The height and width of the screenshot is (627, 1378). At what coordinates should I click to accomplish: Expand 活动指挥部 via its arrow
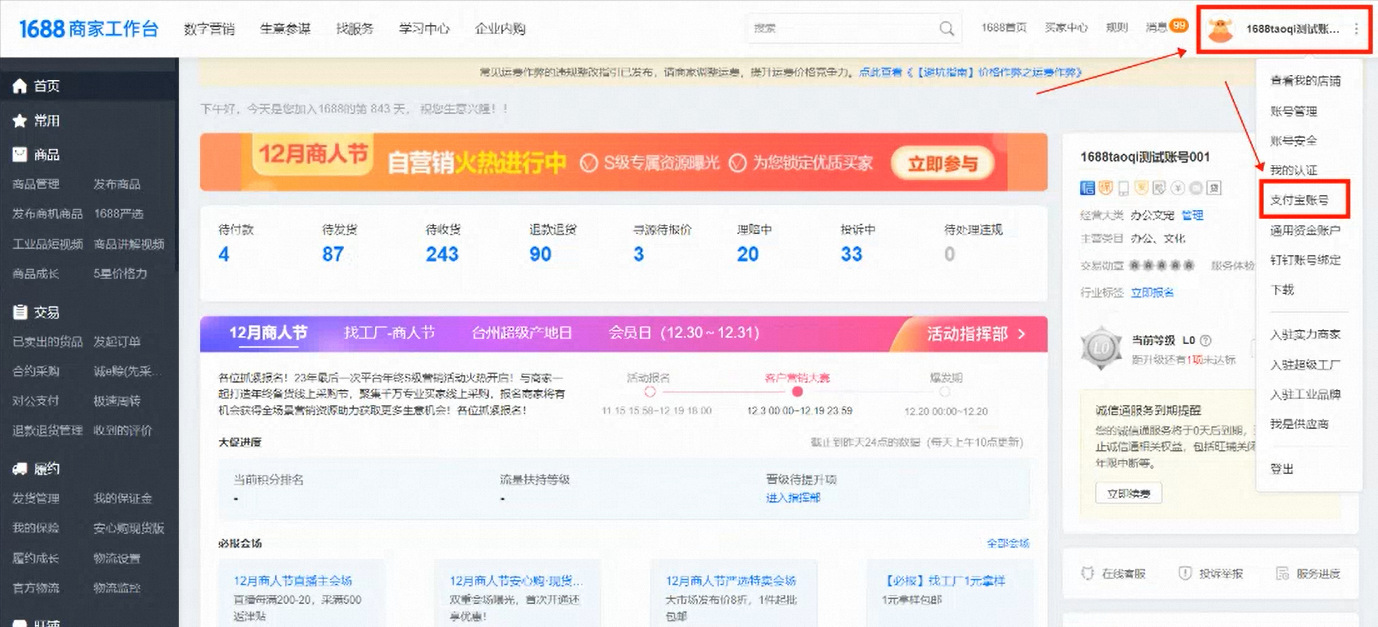tap(1021, 334)
